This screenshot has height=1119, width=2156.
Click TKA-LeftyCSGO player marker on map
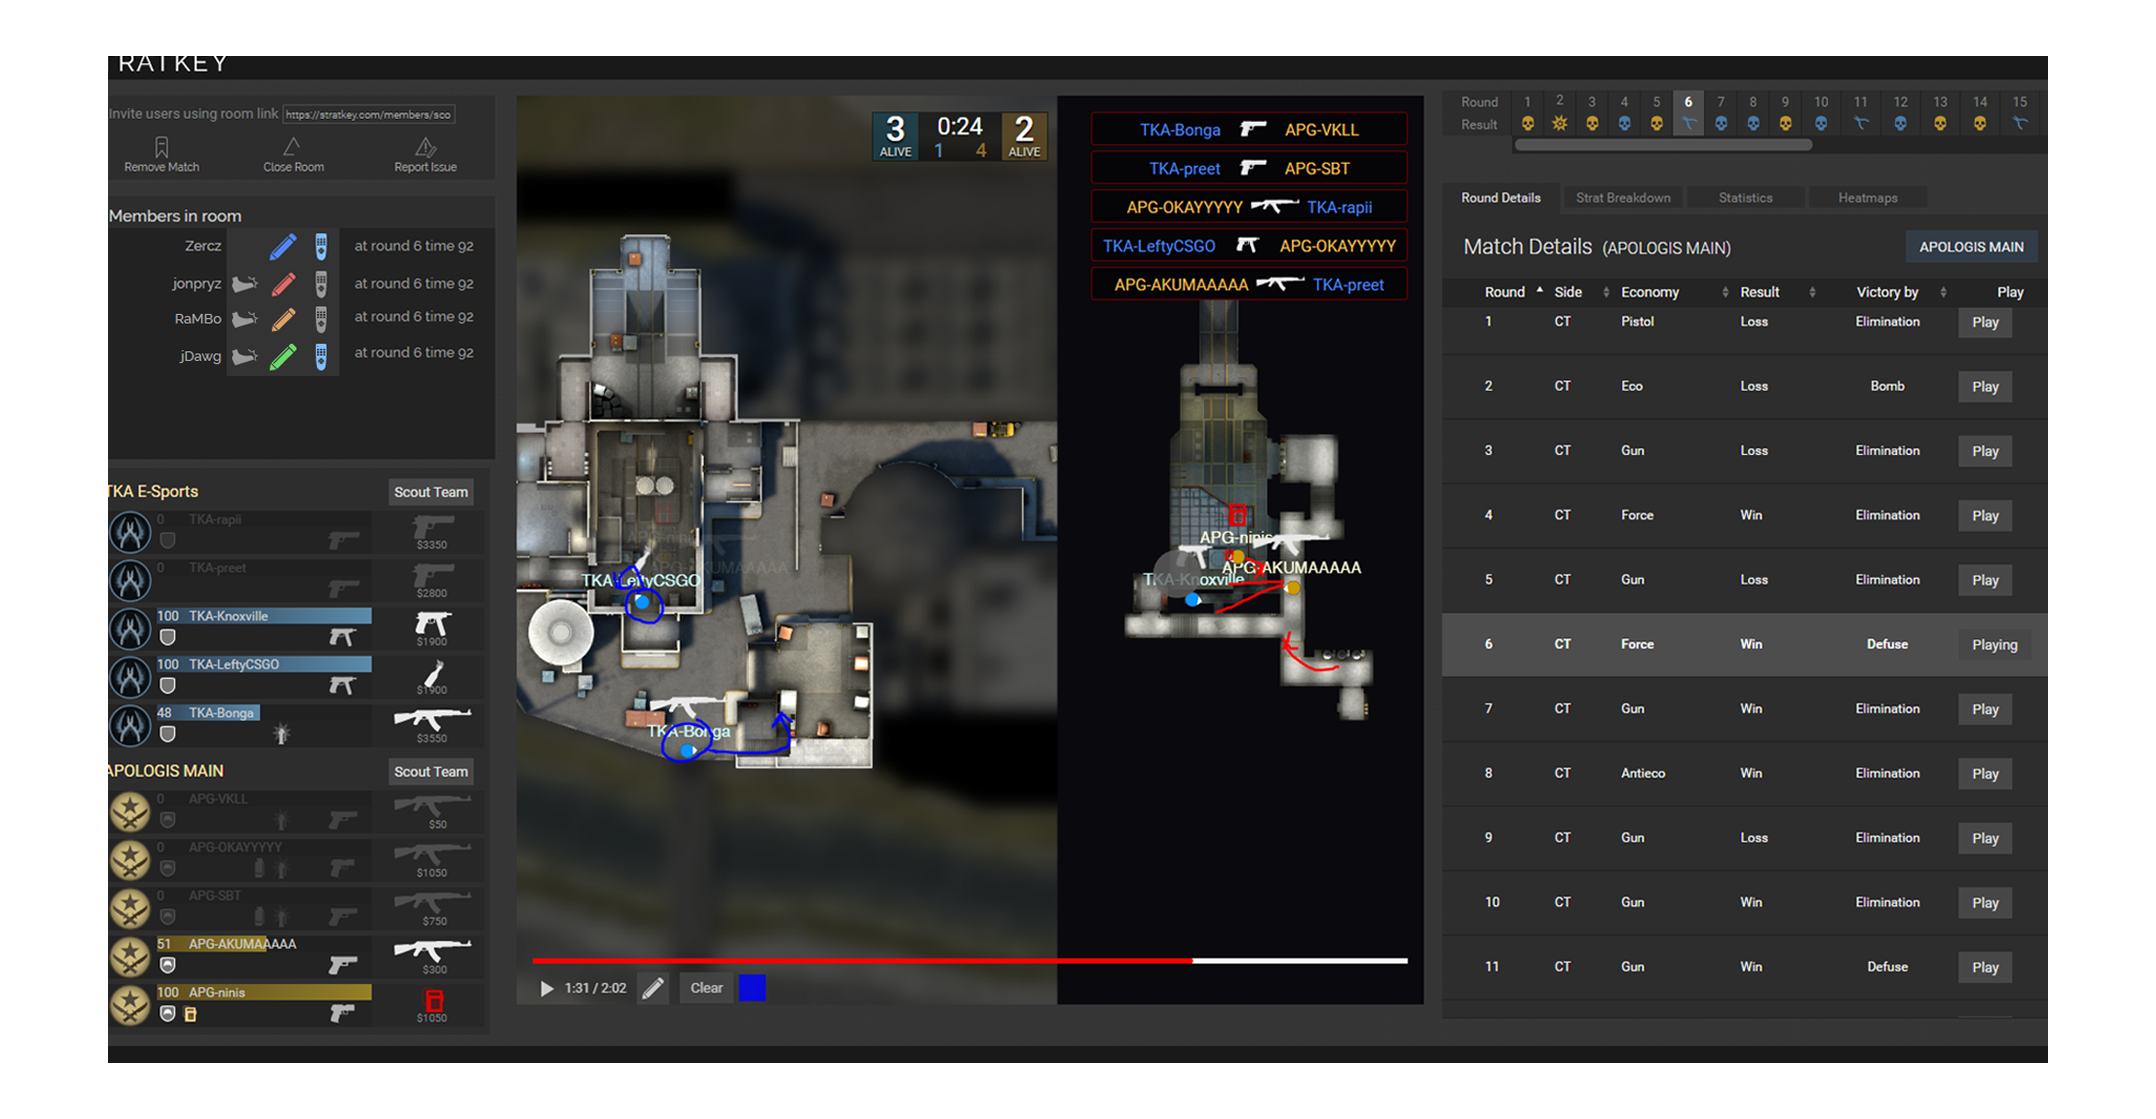pos(642,602)
